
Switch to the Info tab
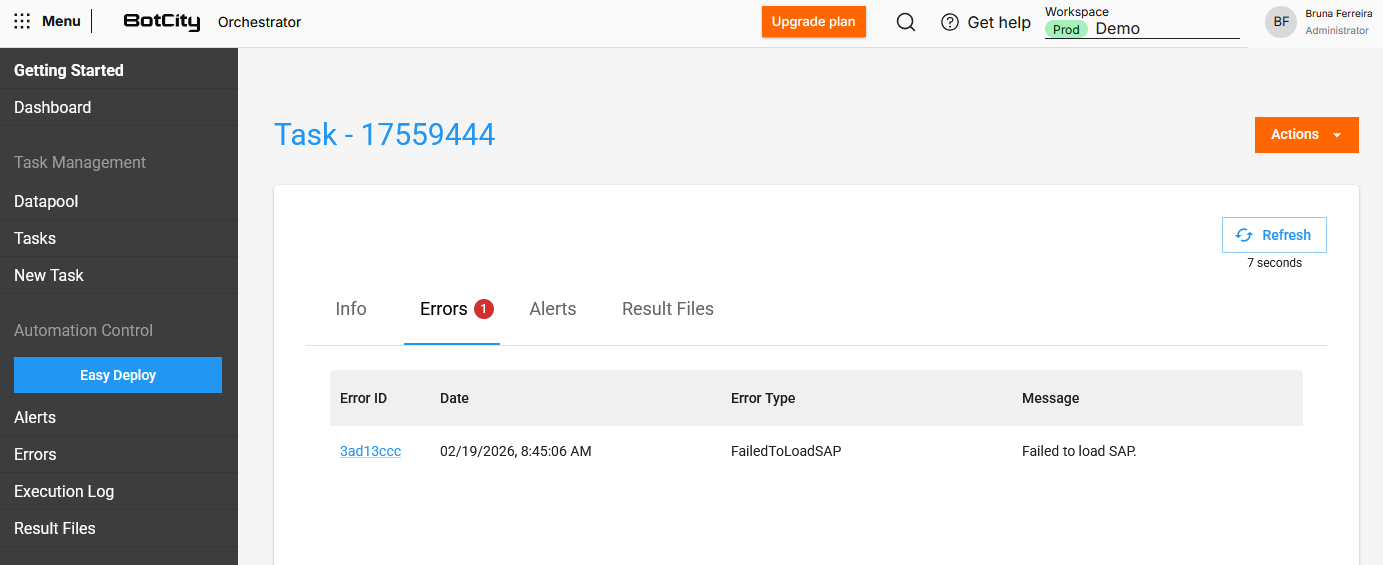click(x=351, y=309)
